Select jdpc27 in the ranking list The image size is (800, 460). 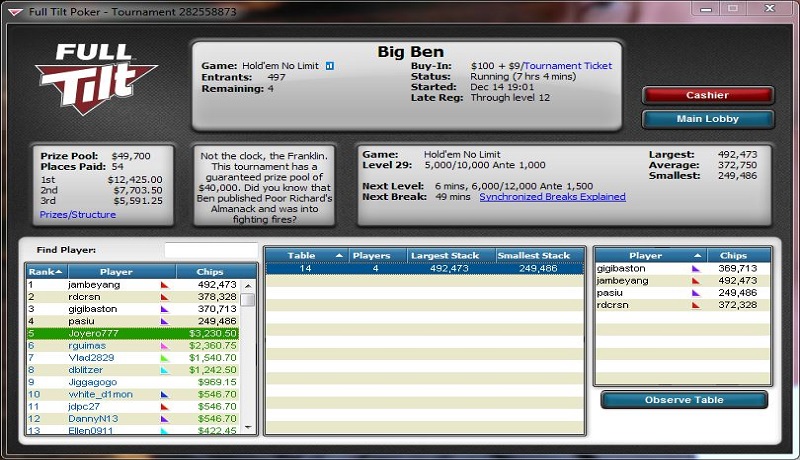pos(133,407)
